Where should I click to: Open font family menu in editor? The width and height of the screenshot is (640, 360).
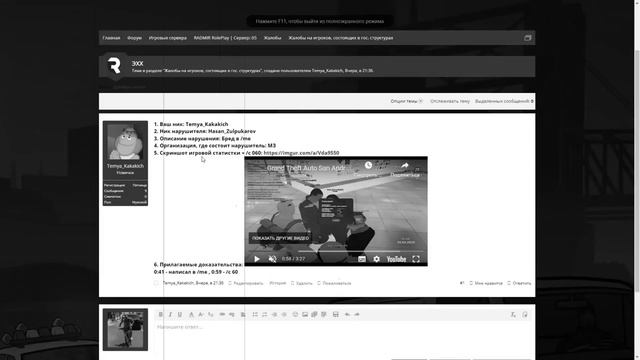211,314
